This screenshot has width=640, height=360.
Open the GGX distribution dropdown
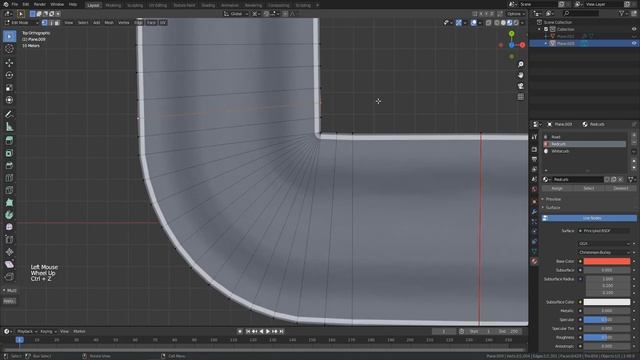point(604,244)
